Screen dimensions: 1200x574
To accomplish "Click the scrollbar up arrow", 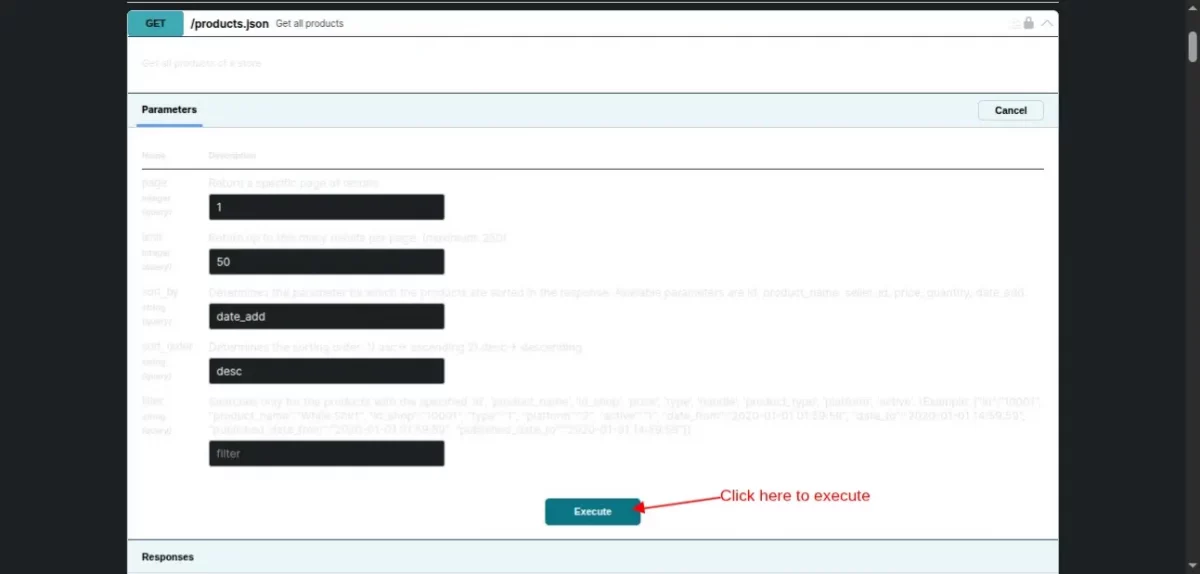I will (1192, 9).
